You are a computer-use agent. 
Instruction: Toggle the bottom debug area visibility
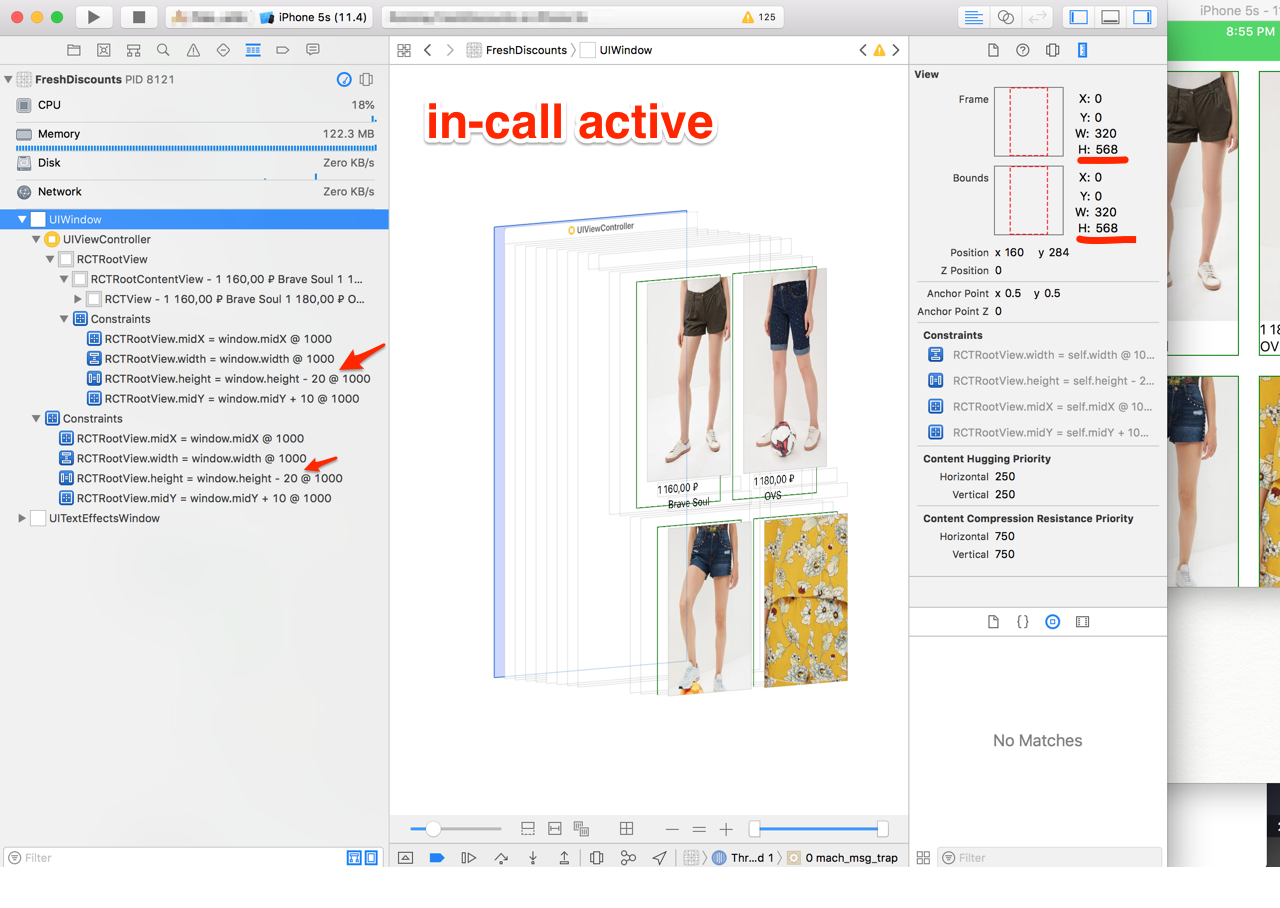coord(1110,17)
